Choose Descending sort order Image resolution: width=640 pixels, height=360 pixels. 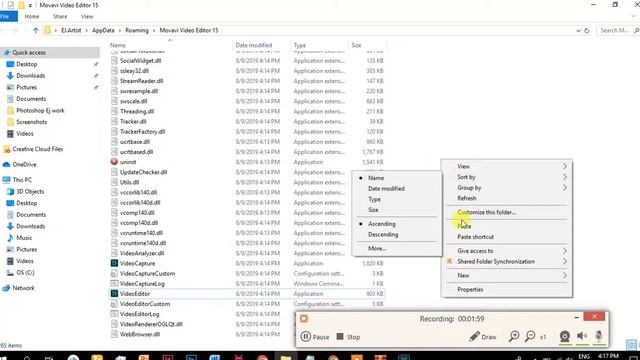[383, 235]
